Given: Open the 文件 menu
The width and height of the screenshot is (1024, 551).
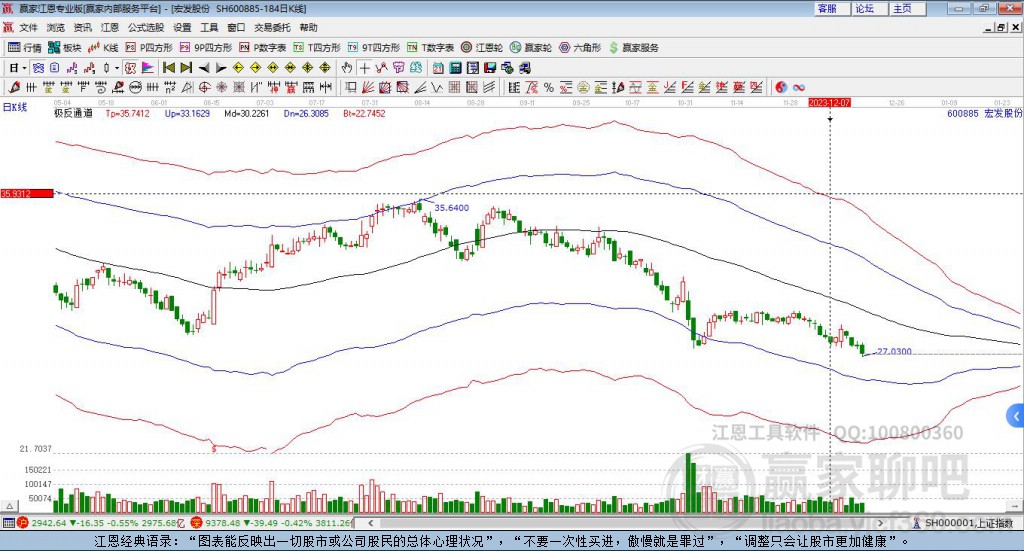Looking at the screenshot, I should tap(28, 27).
